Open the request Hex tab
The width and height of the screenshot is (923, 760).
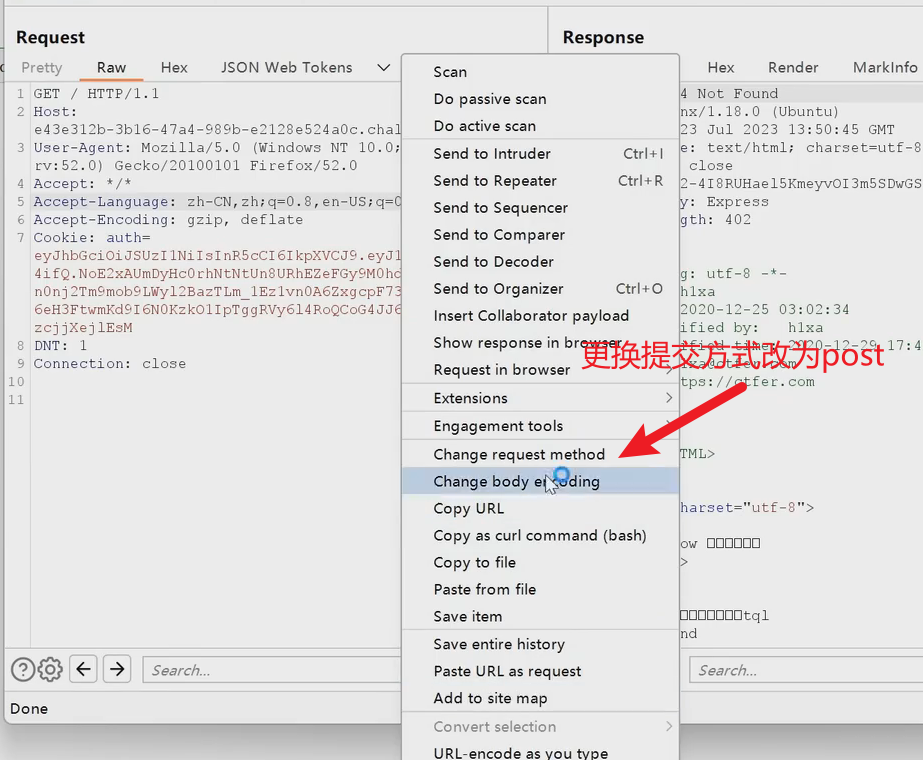point(174,68)
